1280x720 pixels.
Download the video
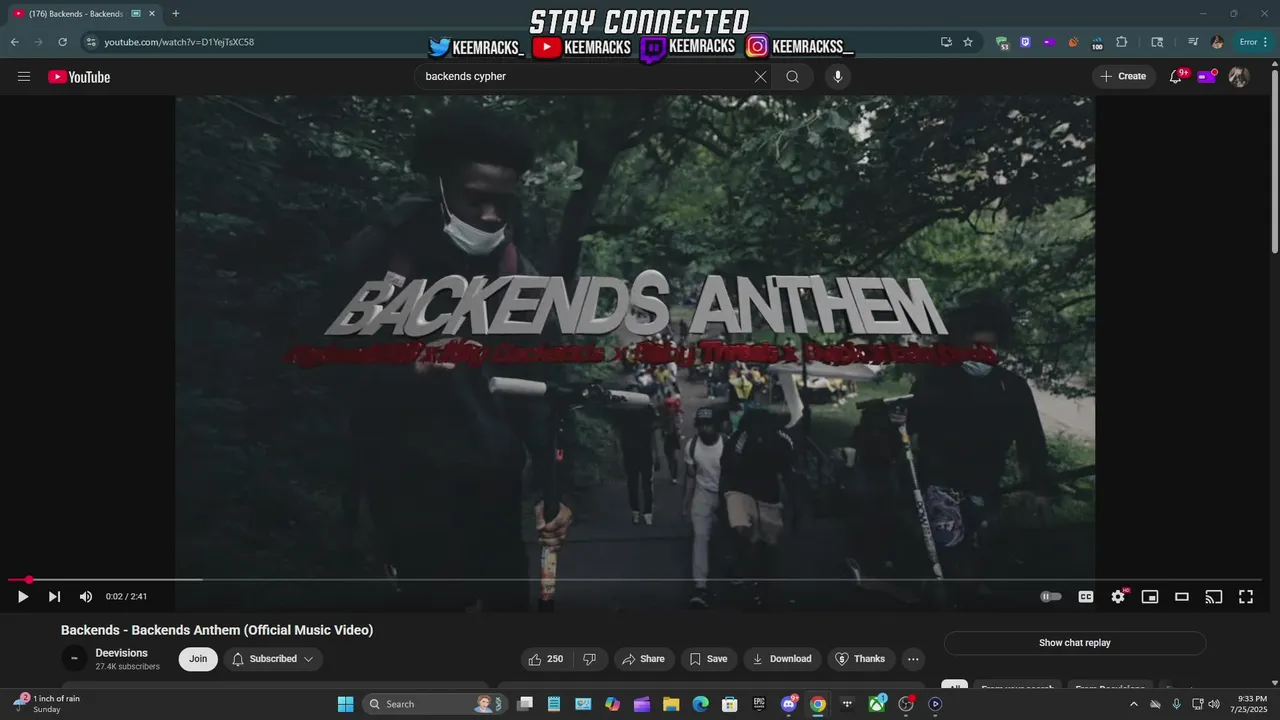click(782, 659)
